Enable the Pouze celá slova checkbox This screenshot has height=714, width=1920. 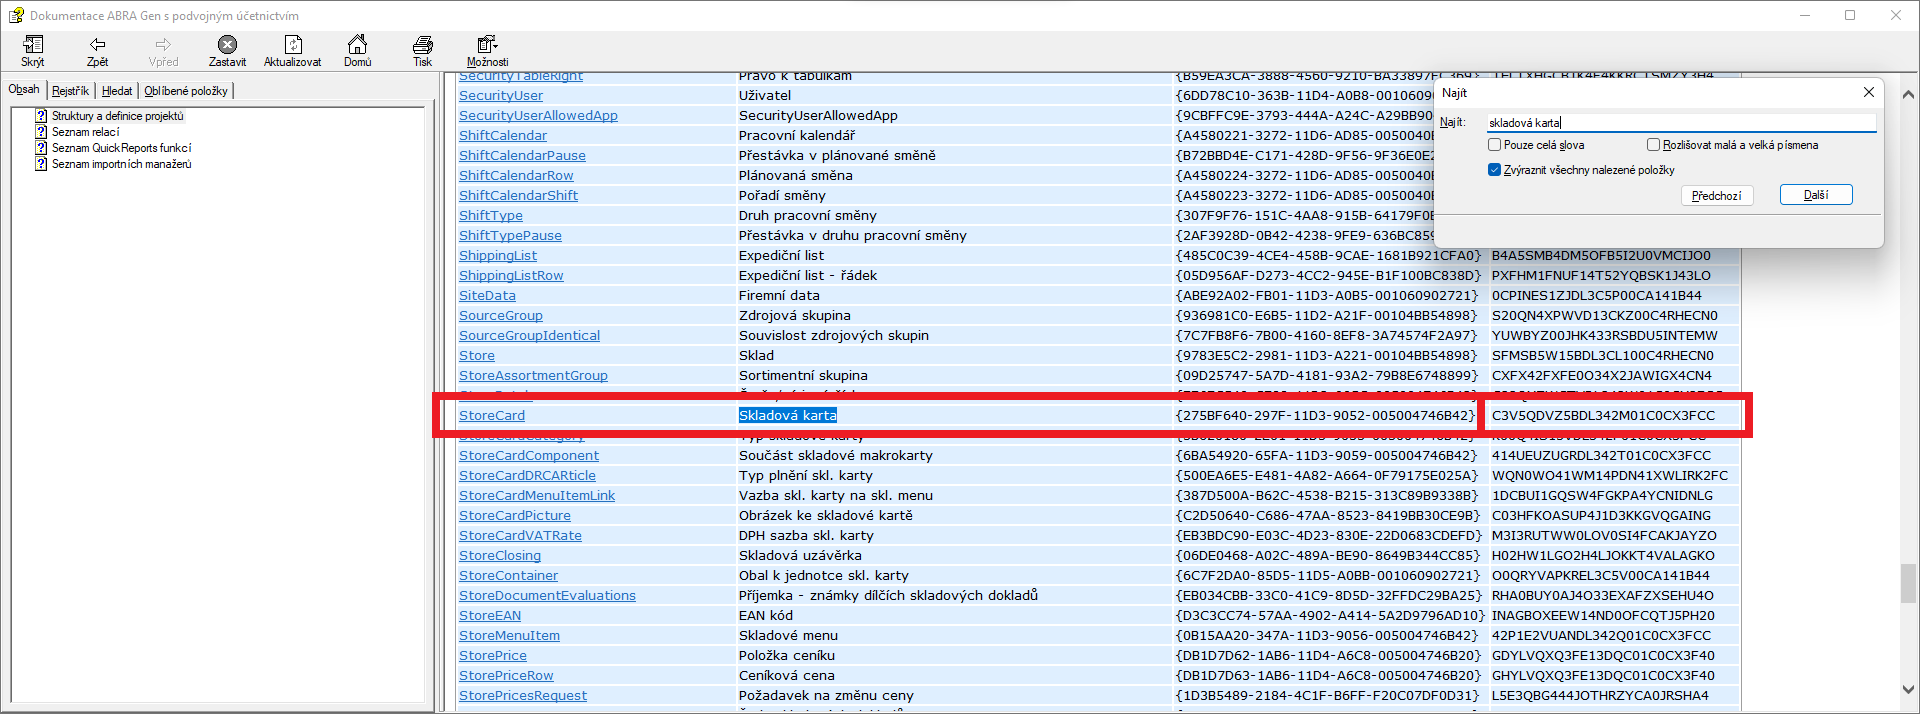1495,145
